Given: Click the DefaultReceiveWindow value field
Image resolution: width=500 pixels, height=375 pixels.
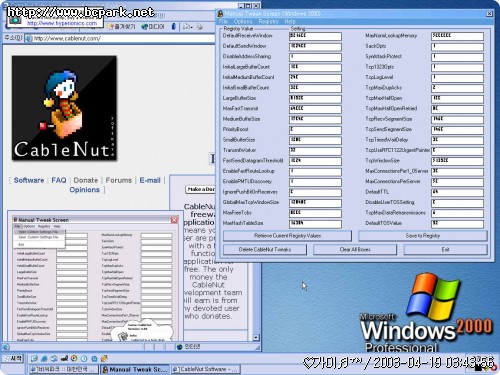Looking at the screenshot, I should [x=315, y=36].
